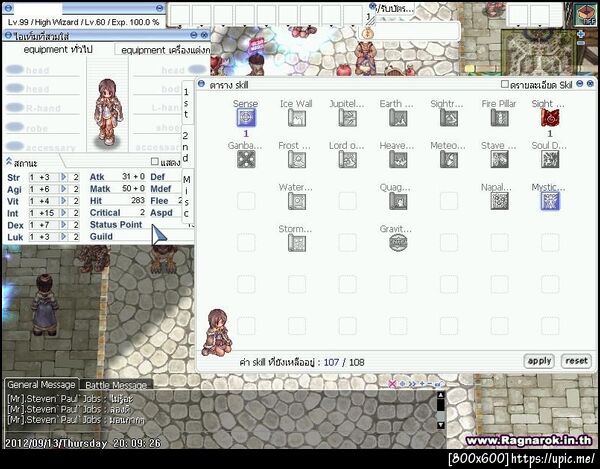Select the Meteor Storm skill icon
600x469 pixels.
click(x=449, y=159)
